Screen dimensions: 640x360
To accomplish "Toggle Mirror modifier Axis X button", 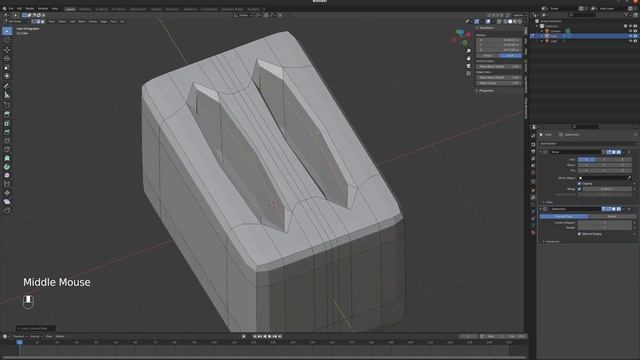I will pyautogui.click(x=586, y=160).
